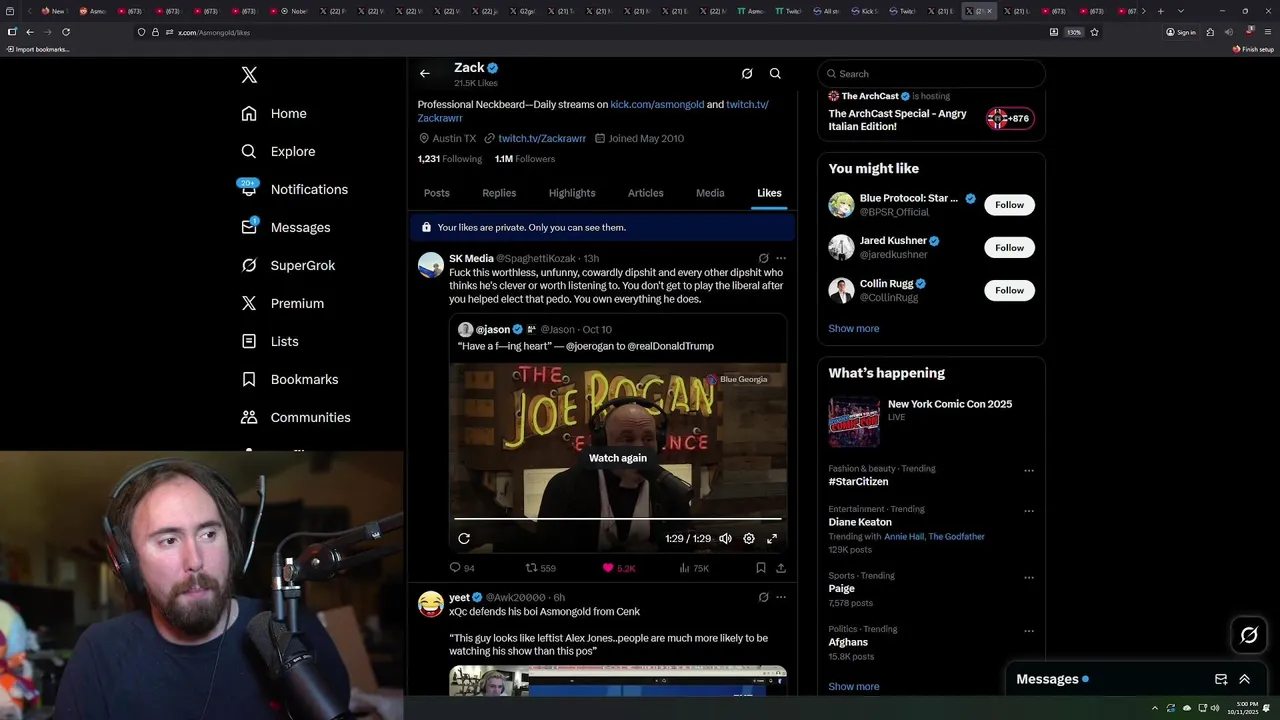Open more options for #StarCitizen trend
This screenshot has height=720, width=1280.
coord(1029,471)
